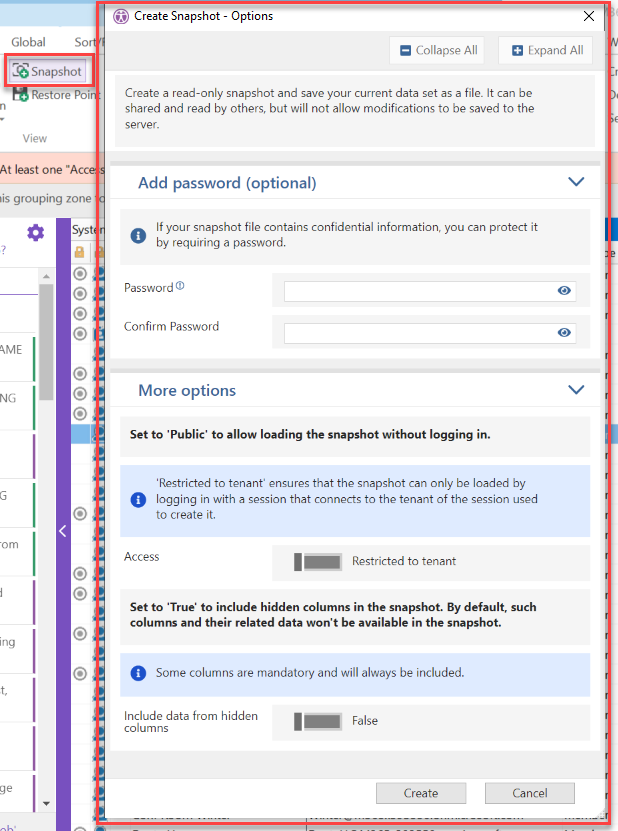The width and height of the screenshot is (618, 831).
Task: Click the Snapshot camera icon in ribbon
Action: [20, 72]
